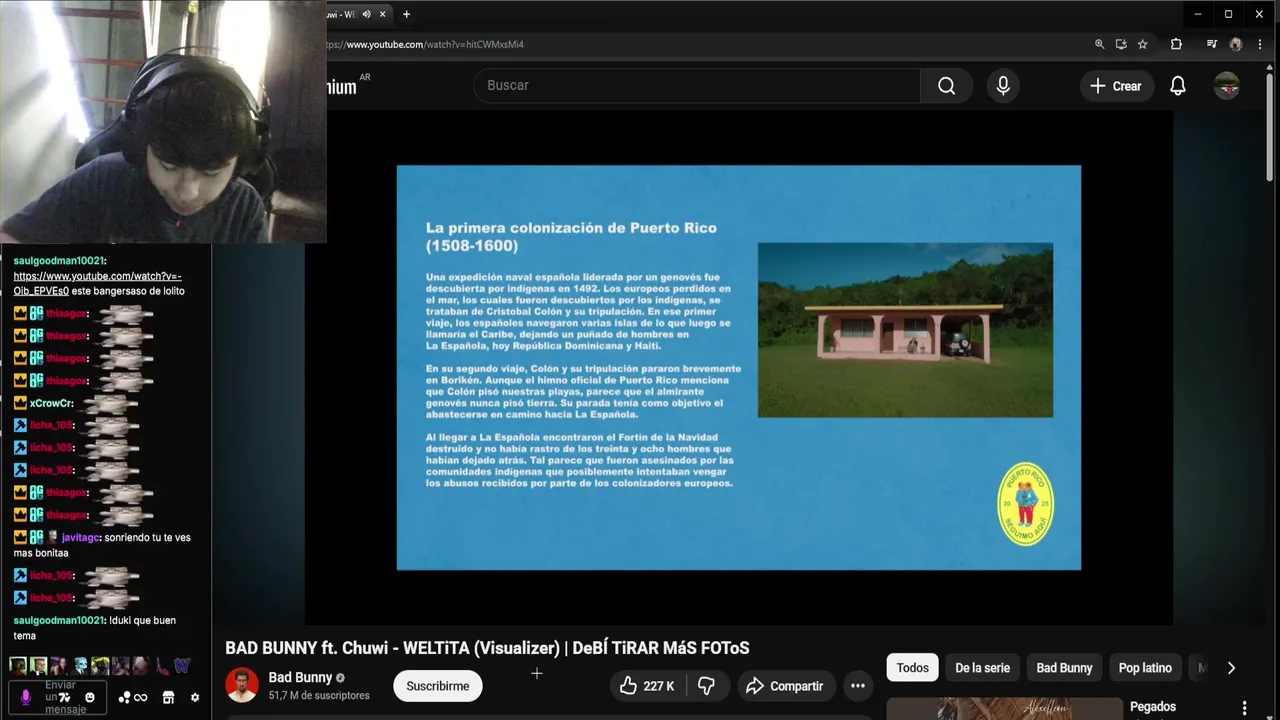The height and width of the screenshot is (720, 1280).
Task: Select the Todos filter chip
Action: (912, 668)
